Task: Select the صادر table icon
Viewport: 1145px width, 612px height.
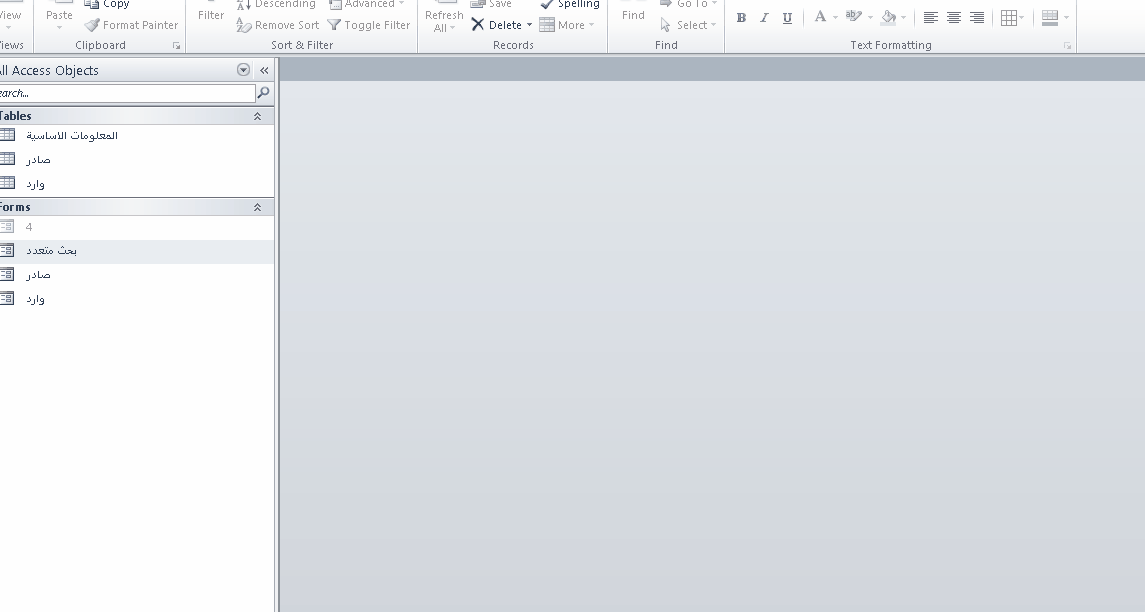Action: (8, 159)
